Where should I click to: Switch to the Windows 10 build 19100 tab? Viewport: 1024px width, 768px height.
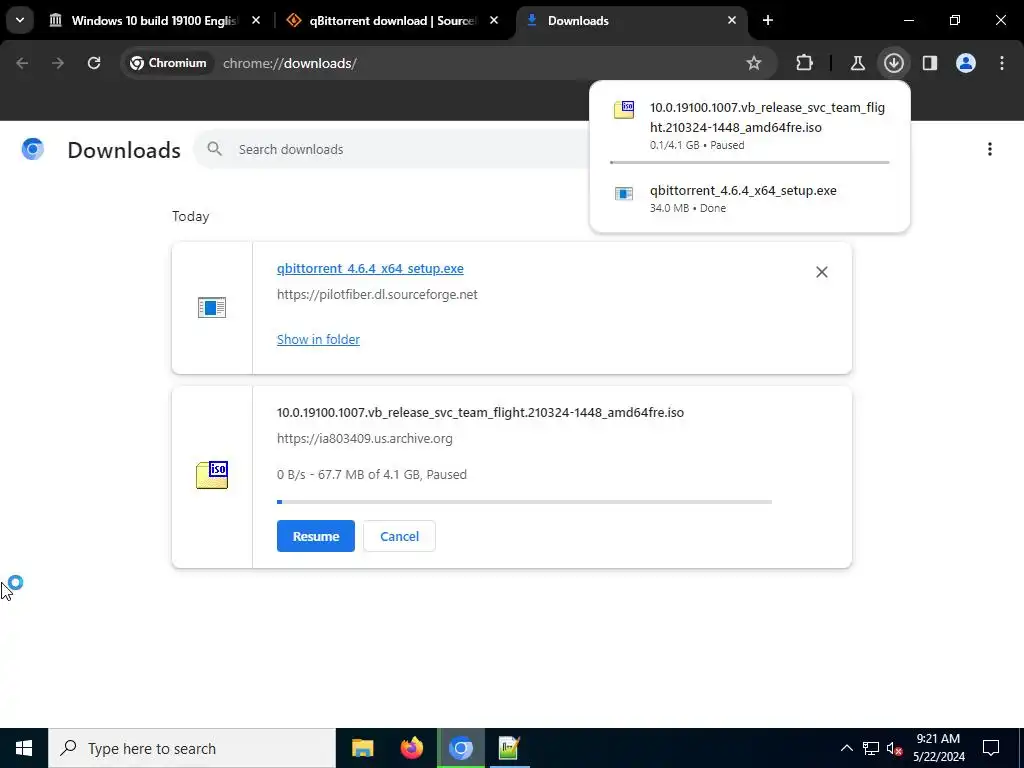[x=154, y=20]
